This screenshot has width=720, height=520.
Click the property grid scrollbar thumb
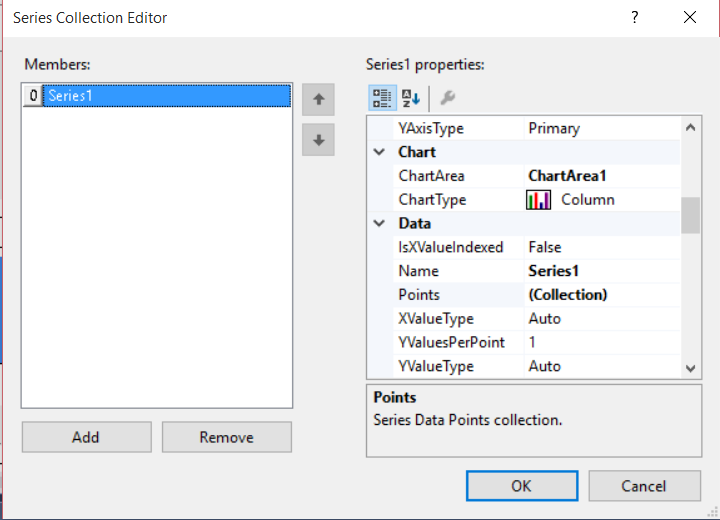[x=690, y=215]
